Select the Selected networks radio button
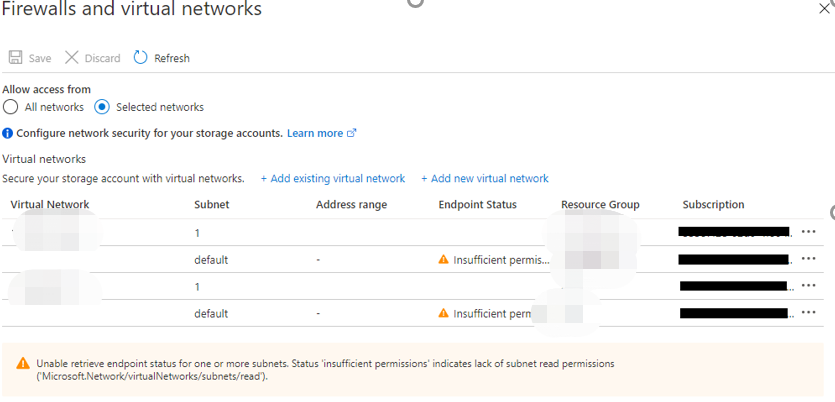 point(102,107)
